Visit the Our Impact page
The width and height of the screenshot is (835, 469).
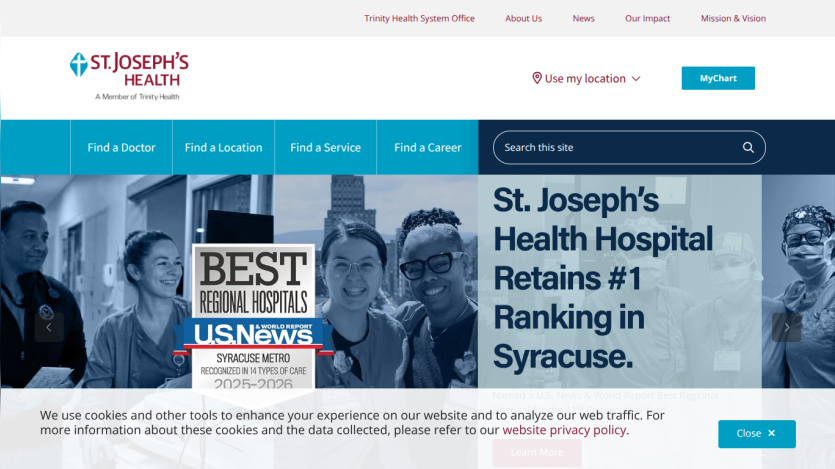(648, 18)
